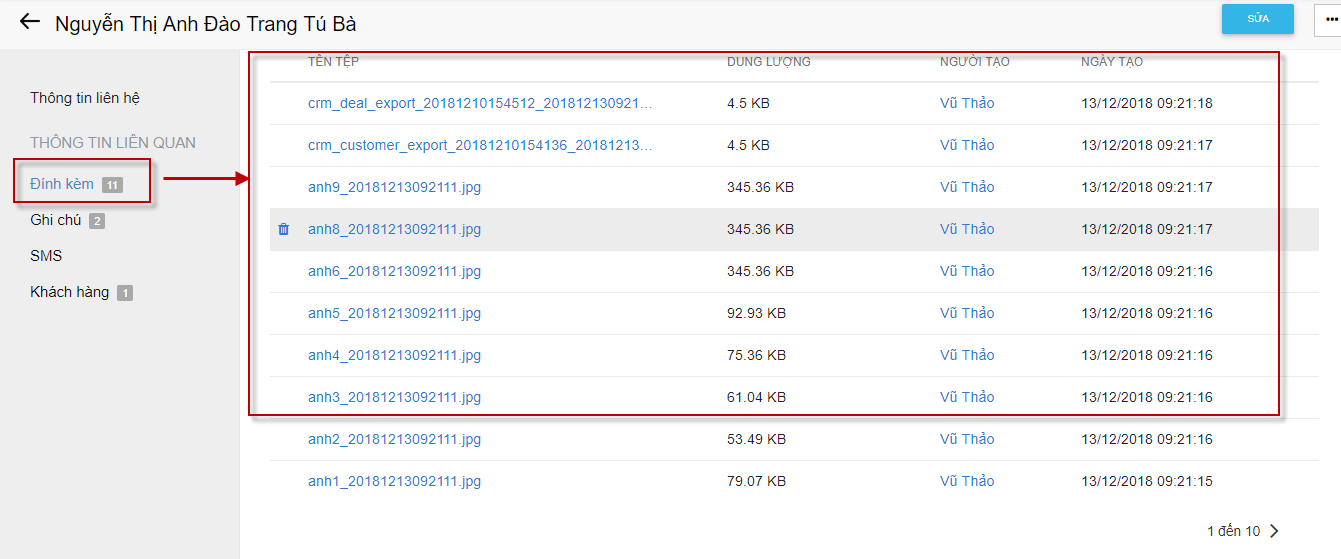Open anh9_20181213092111.jpg attachment
The height and width of the screenshot is (559, 1341).
click(394, 187)
